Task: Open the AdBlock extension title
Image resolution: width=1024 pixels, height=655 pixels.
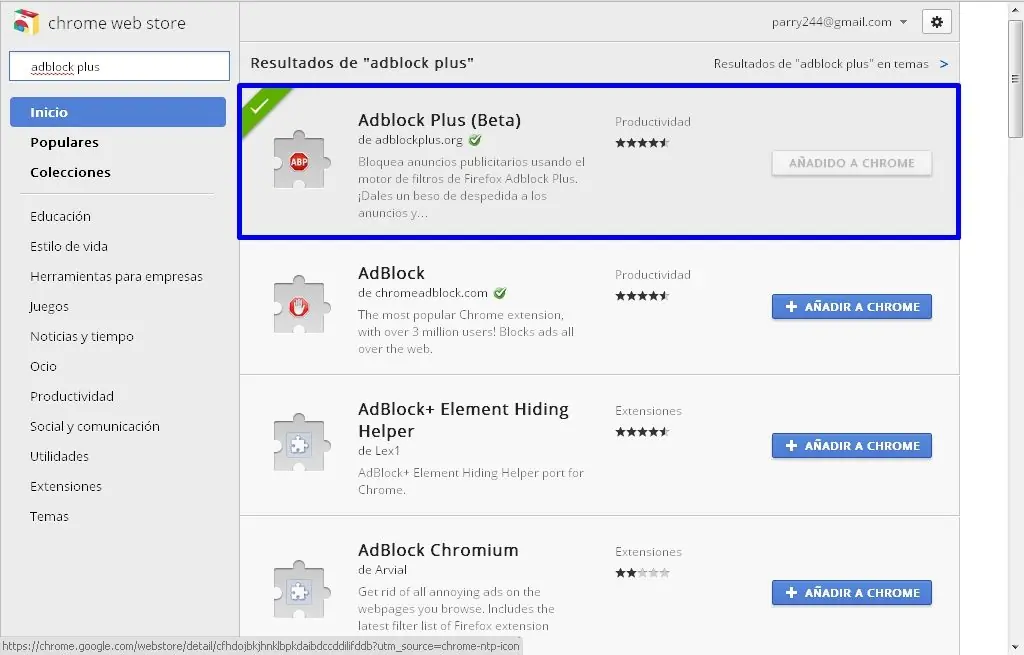Action: (x=391, y=273)
